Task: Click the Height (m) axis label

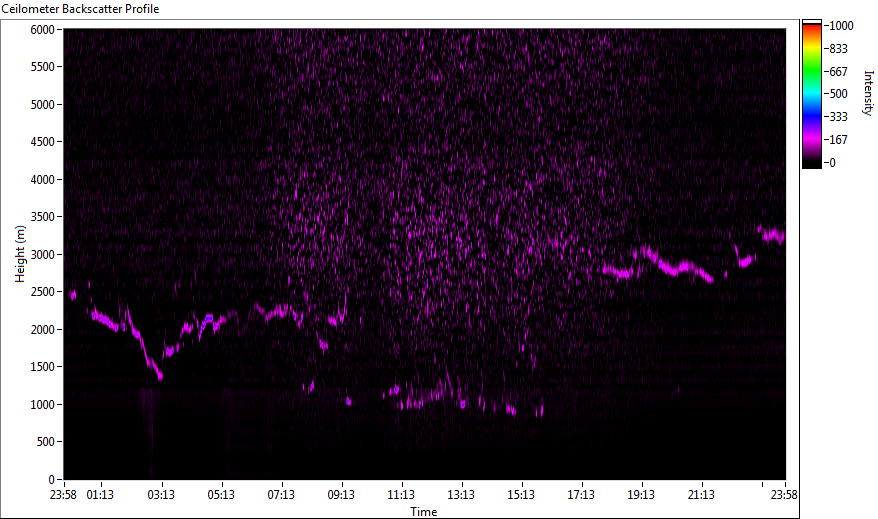Action: click(20, 254)
